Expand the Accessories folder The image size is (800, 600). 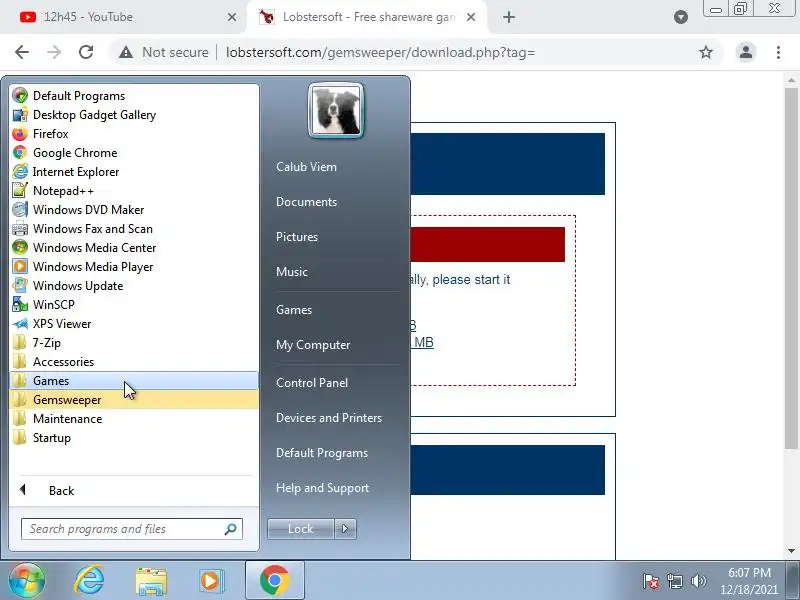pos(134,362)
